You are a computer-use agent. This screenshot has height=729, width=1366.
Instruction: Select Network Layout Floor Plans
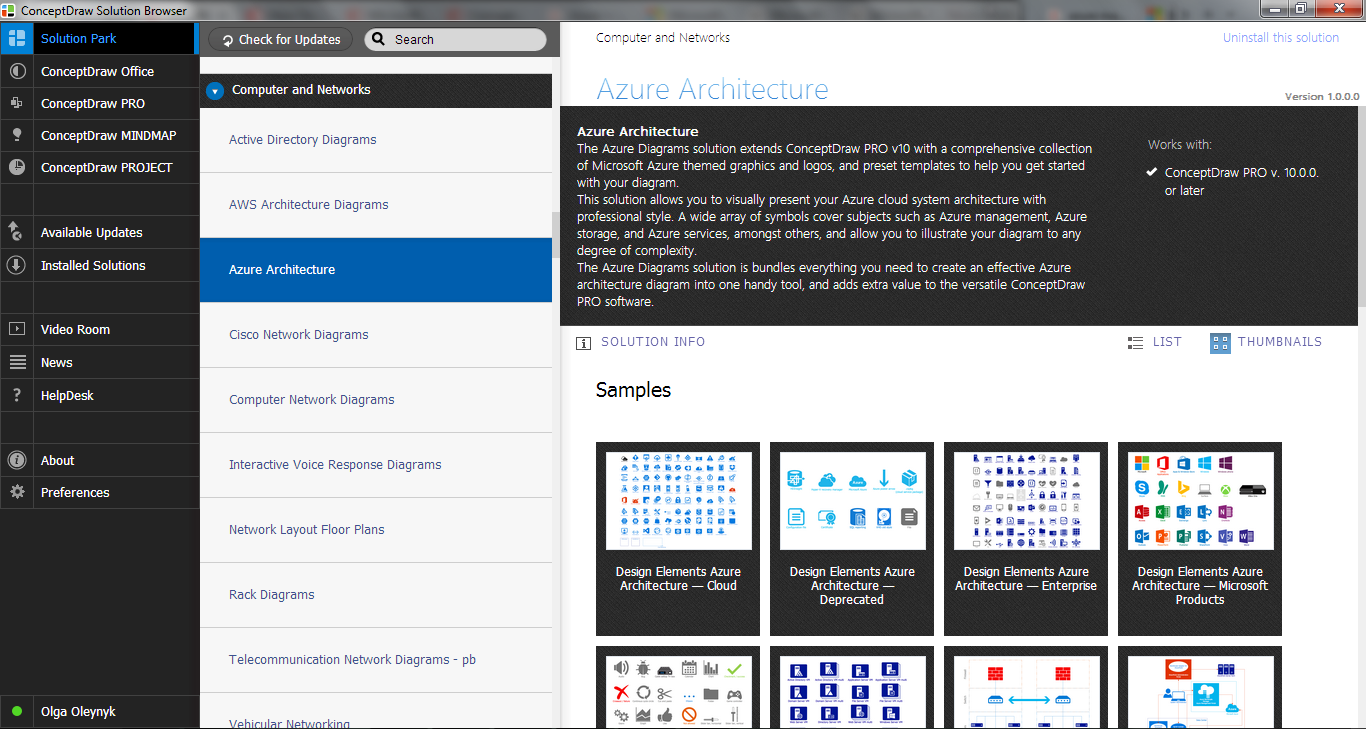[376, 530]
